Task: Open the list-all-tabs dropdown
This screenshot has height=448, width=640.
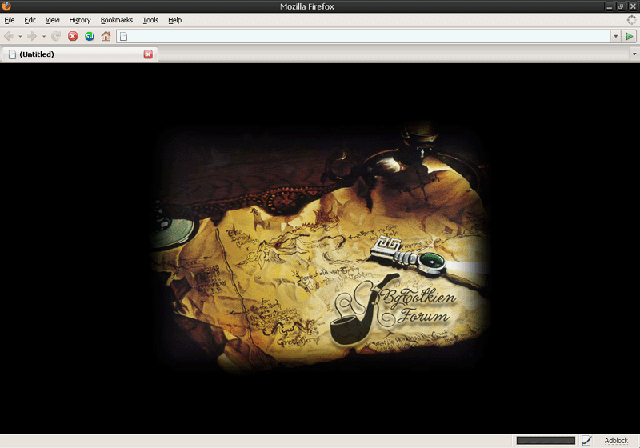Action: pyautogui.click(x=634, y=54)
